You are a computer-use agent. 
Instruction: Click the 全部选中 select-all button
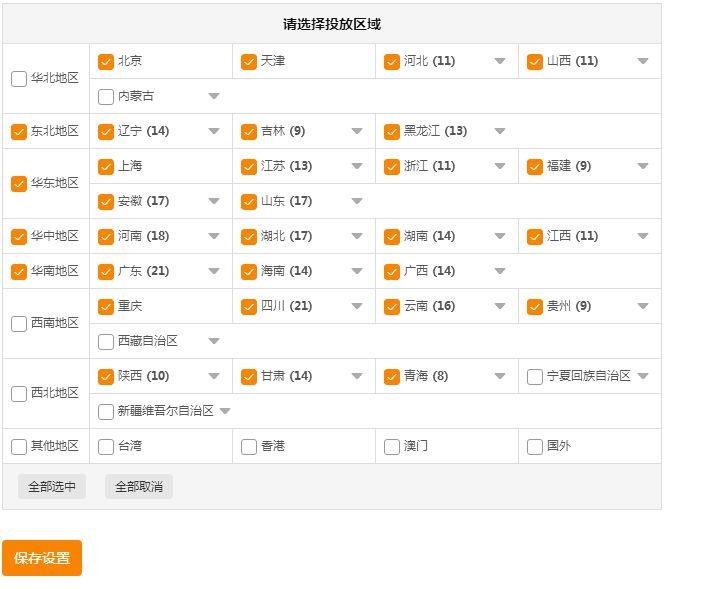(x=52, y=487)
